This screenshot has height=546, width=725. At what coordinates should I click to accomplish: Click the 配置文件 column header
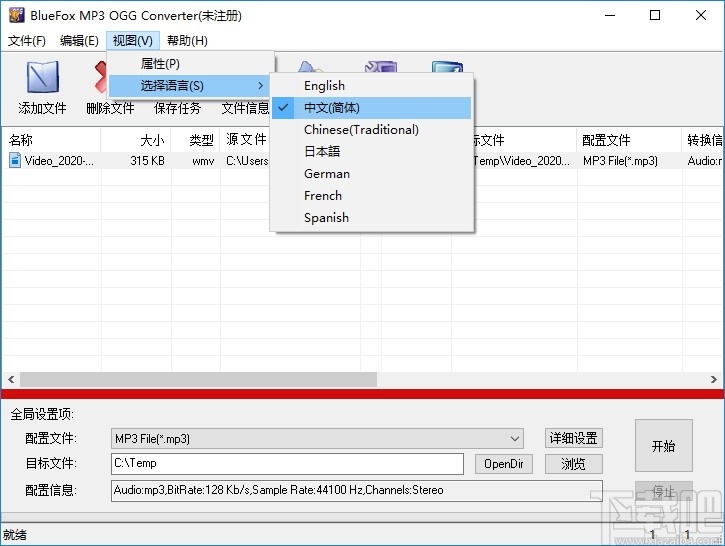629,140
